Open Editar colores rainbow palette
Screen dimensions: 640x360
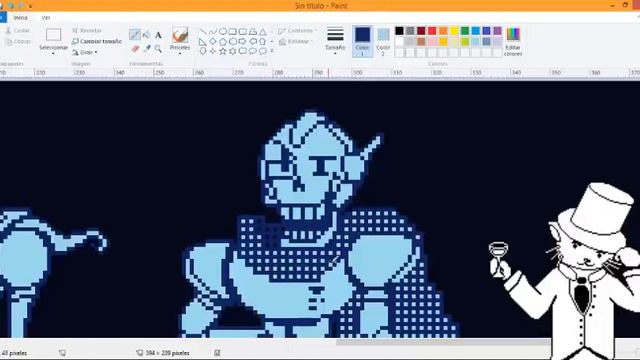point(513,35)
